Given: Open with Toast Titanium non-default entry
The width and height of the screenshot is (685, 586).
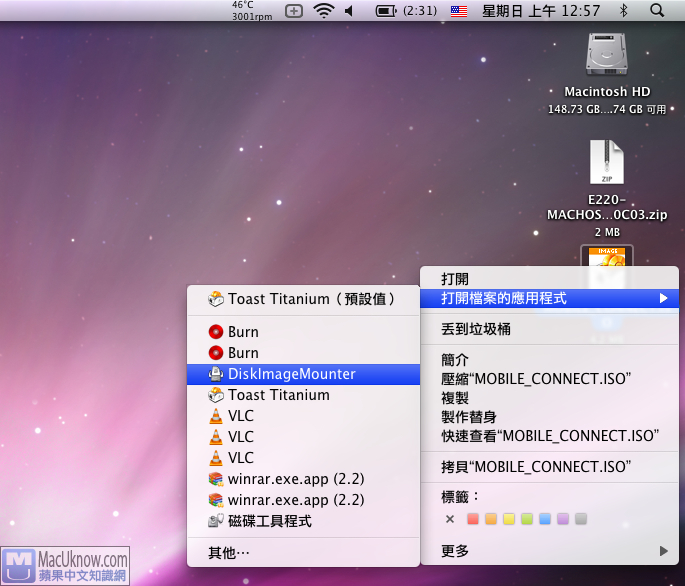Looking at the screenshot, I should (x=303, y=395).
